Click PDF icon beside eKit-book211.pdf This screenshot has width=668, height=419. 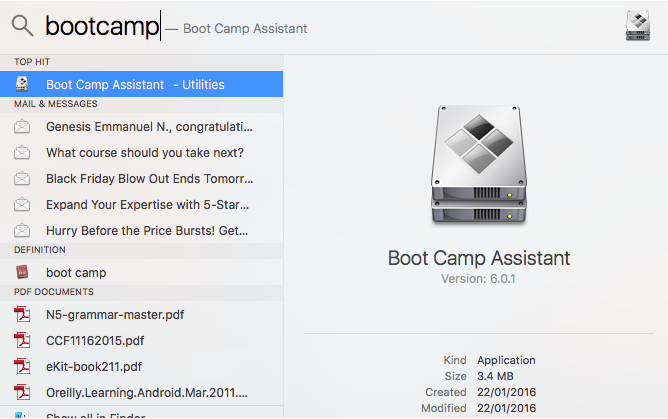(22, 366)
